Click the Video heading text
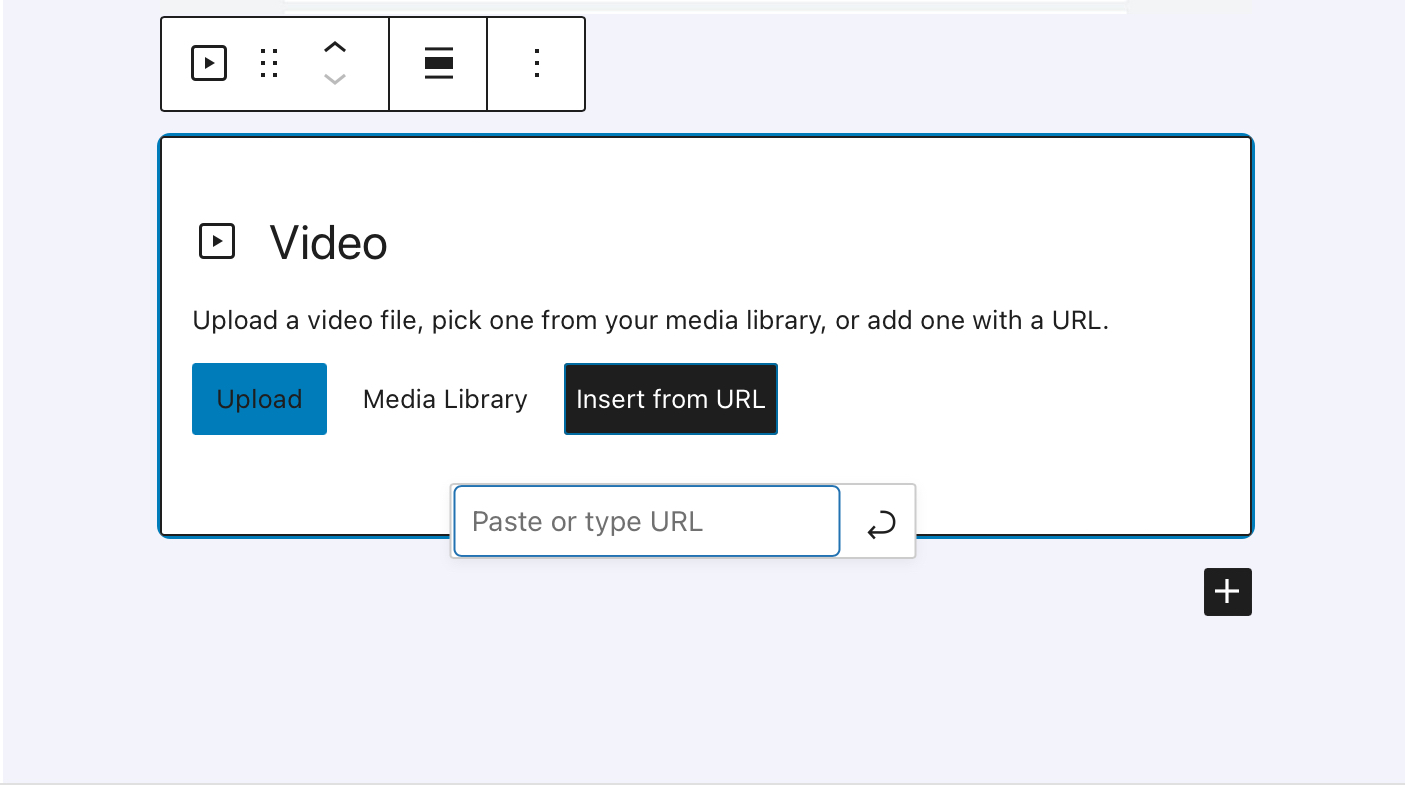The image size is (1405, 785). [328, 243]
